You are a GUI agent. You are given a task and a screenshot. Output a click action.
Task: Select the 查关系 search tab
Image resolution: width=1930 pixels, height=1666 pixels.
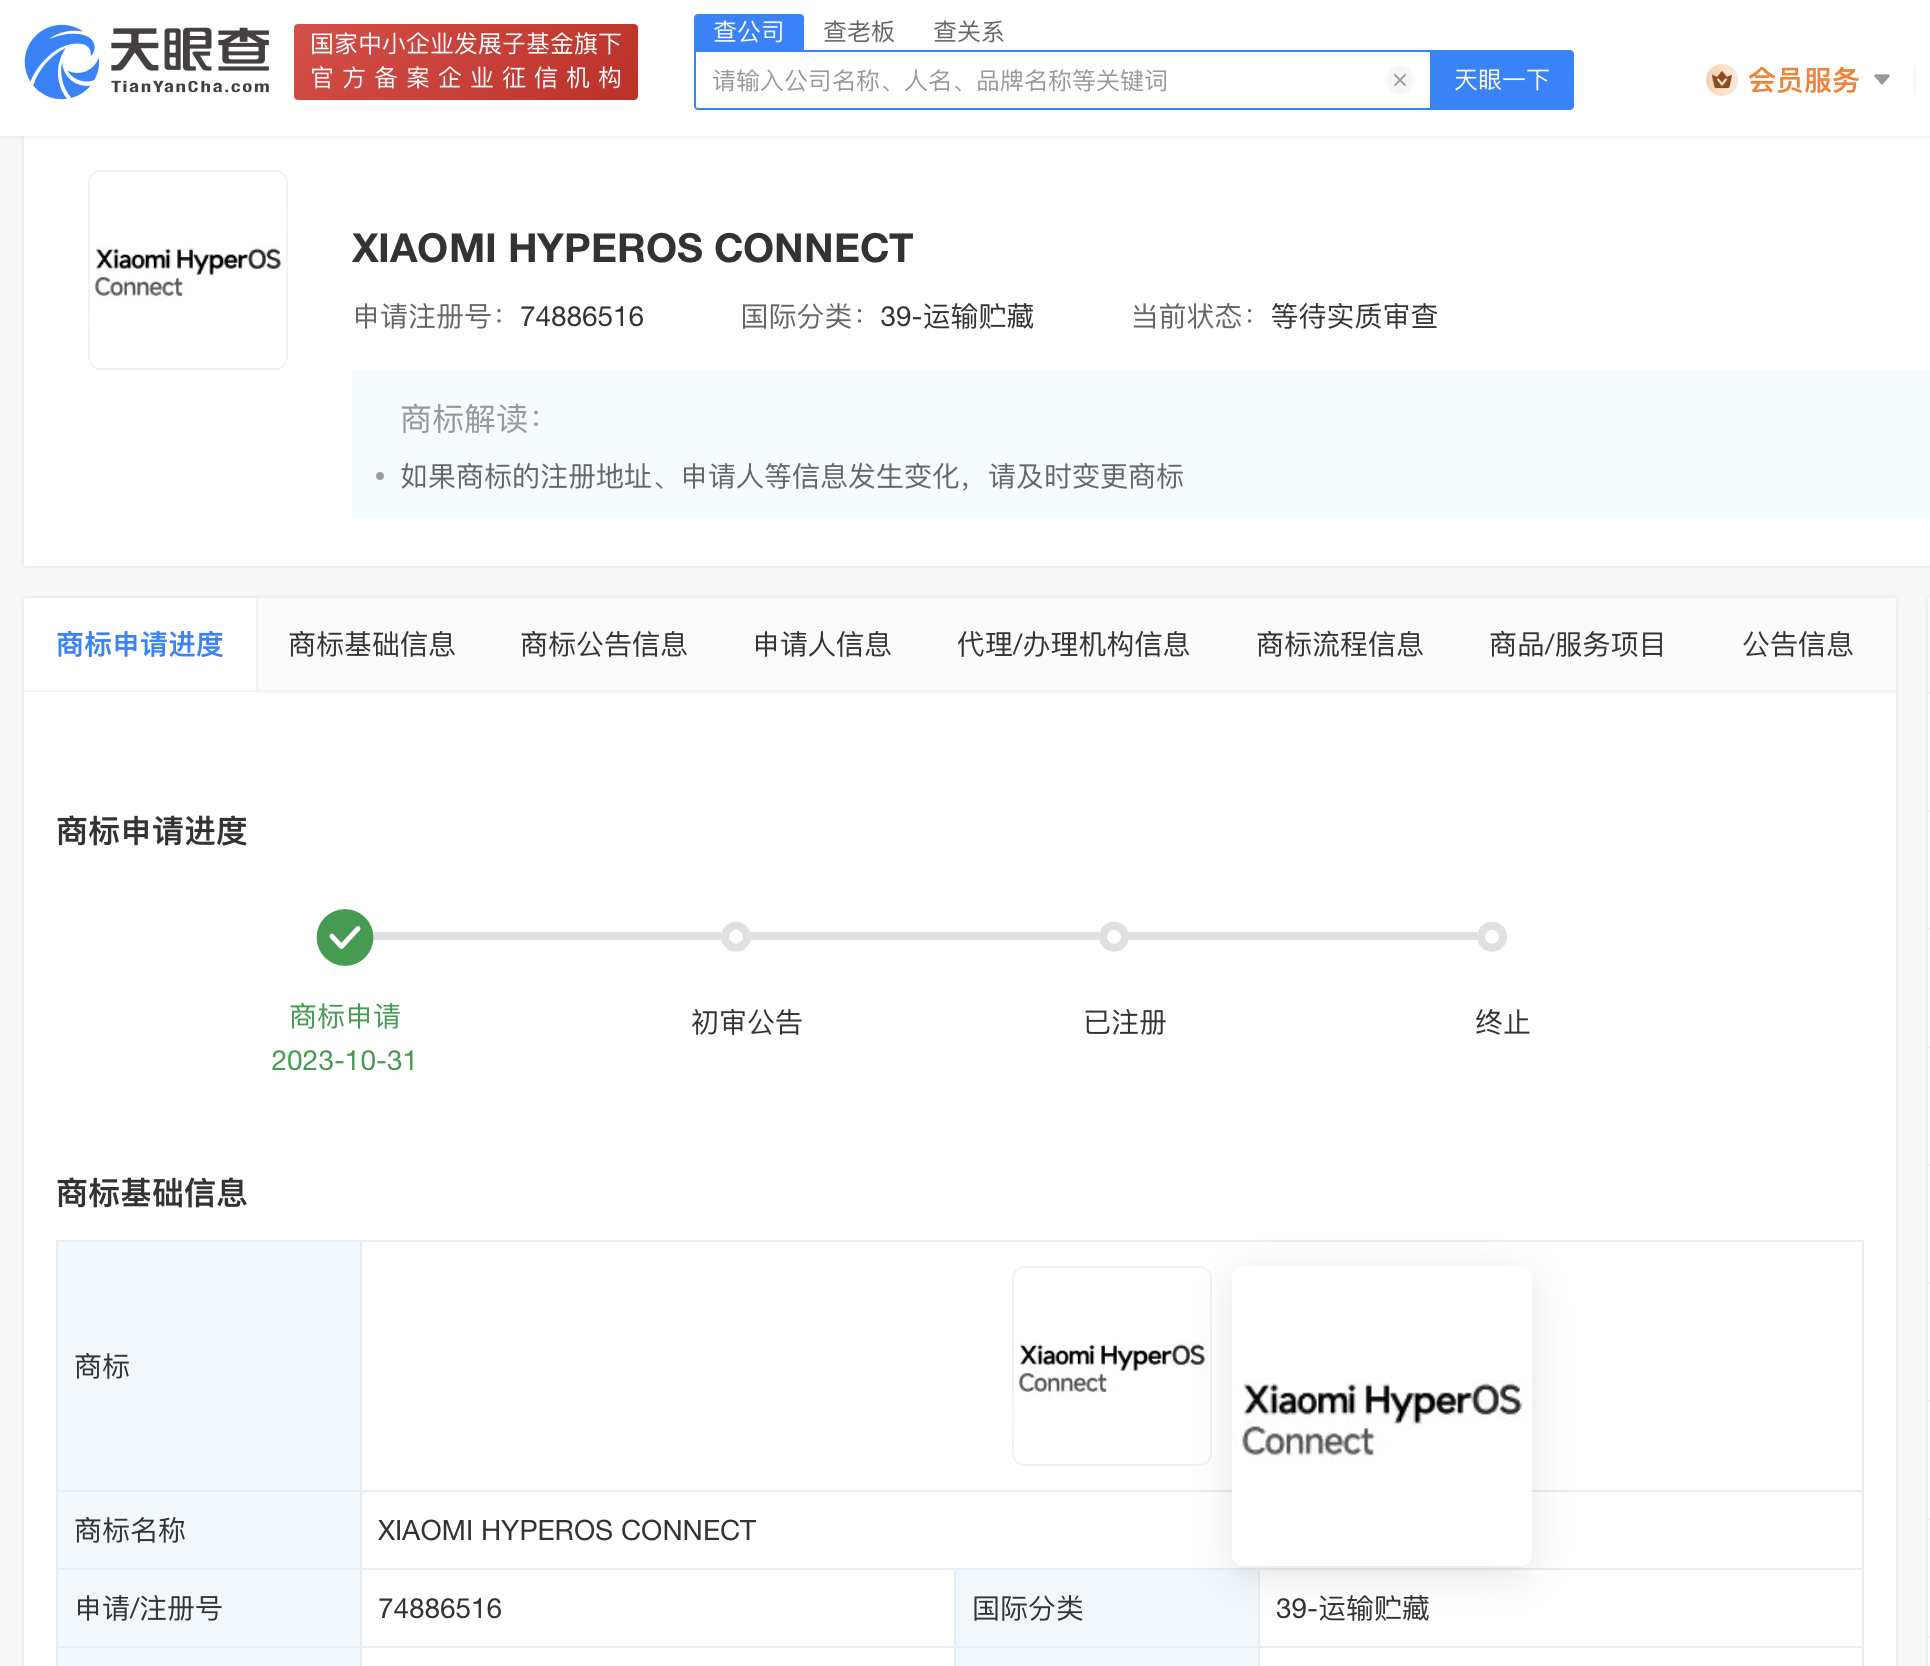point(968,32)
